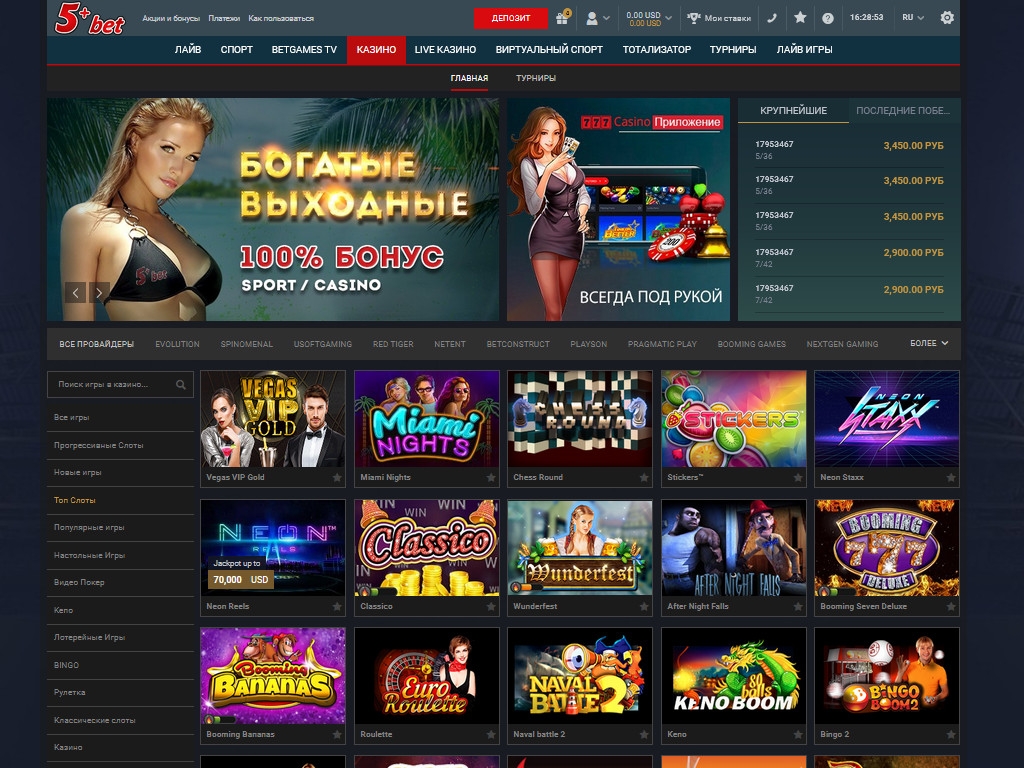Click the Booming Bananas game thumbnail

tap(273, 676)
